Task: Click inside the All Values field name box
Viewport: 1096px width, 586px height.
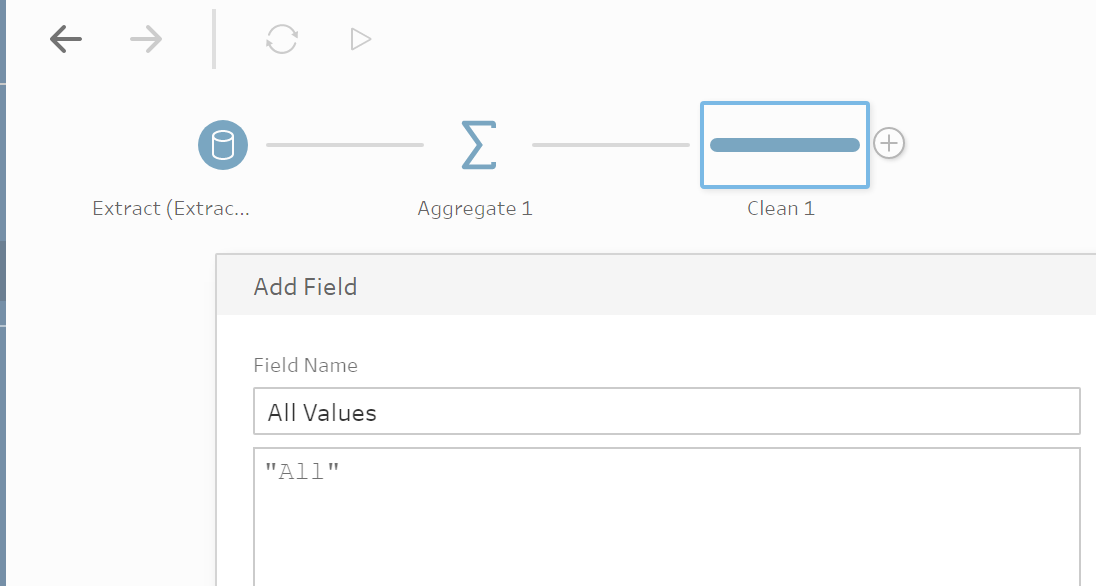Action: click(x=666, y=411)
